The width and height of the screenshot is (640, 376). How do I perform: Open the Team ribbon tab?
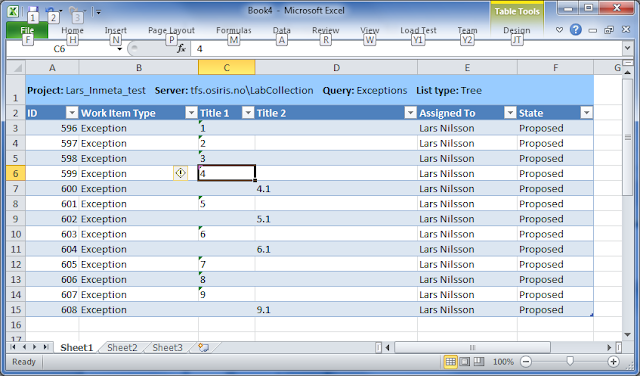click(x=467, y=30)
